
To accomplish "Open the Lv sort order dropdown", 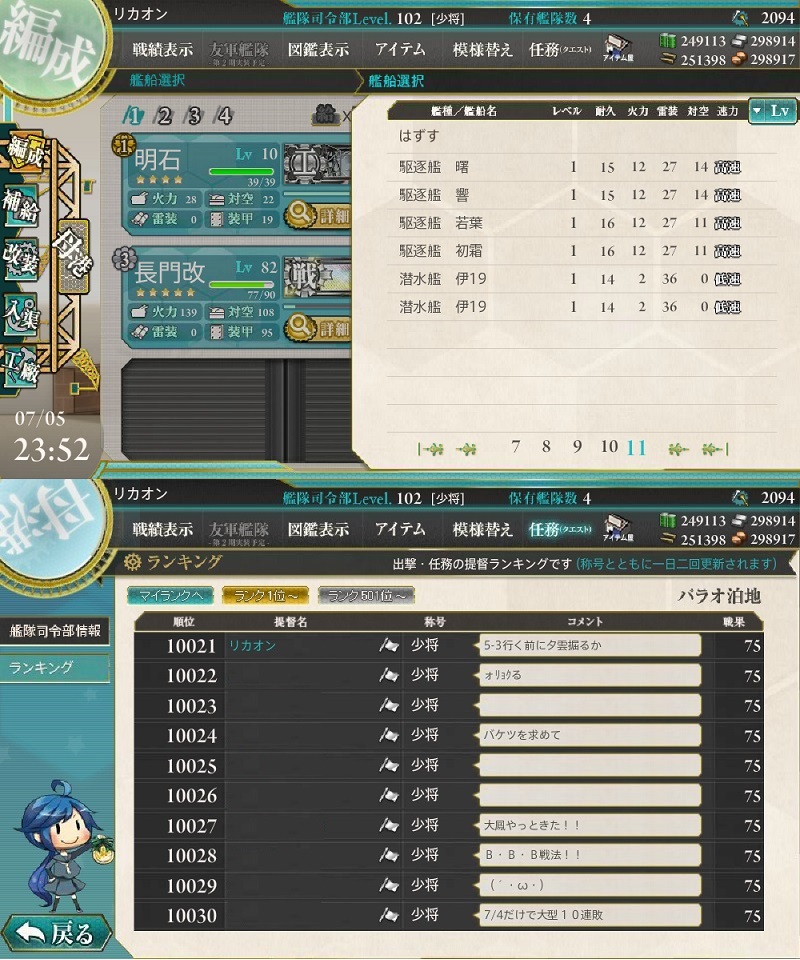I will click(x=773, y=111).
